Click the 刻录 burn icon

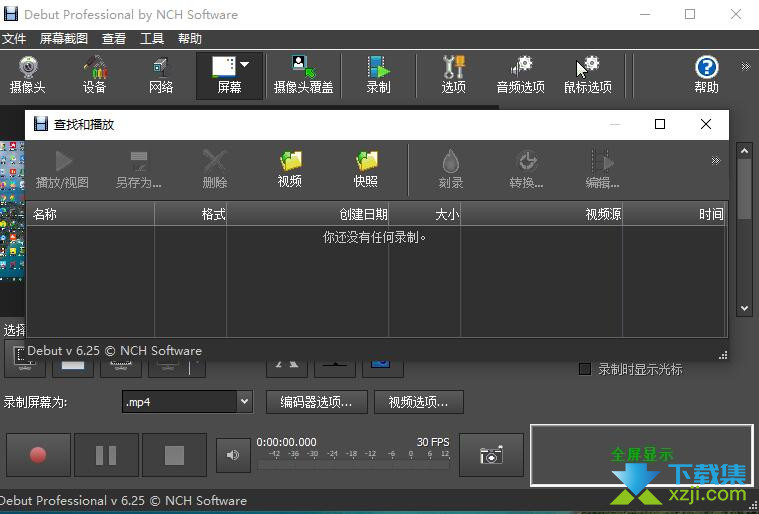(x=451, y=170)
